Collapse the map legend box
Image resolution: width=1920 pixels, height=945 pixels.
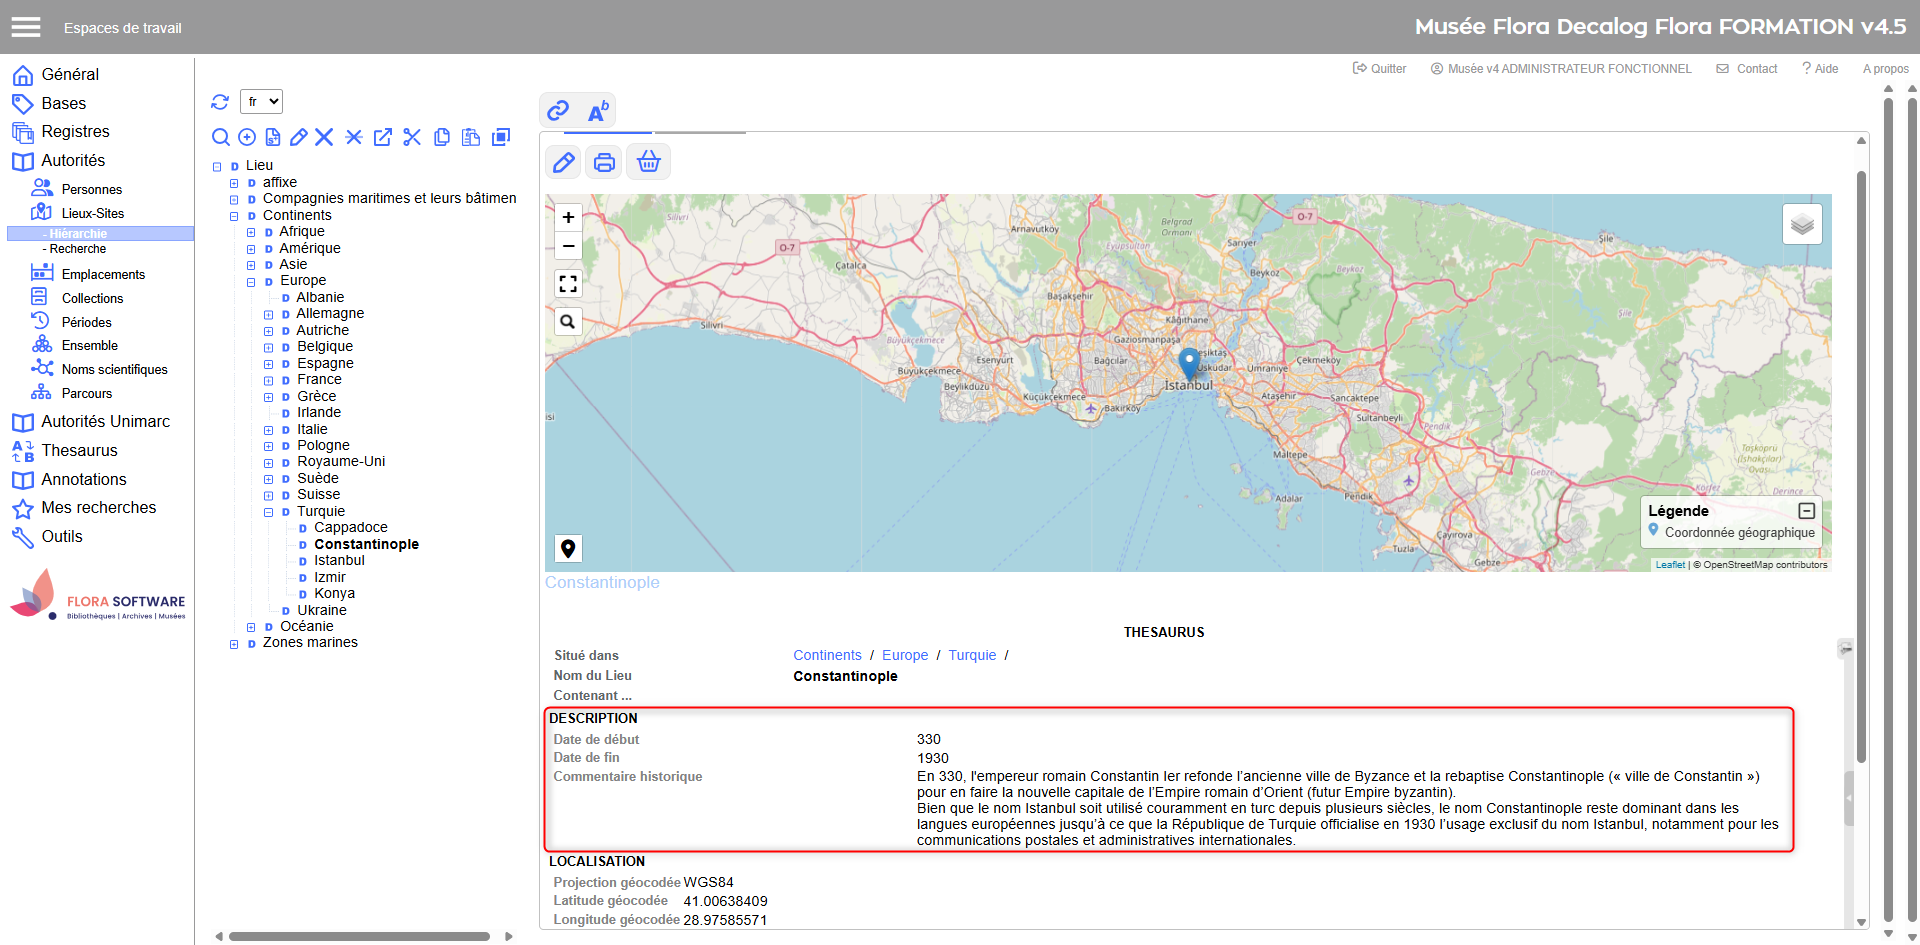(x=1806, y=511)
